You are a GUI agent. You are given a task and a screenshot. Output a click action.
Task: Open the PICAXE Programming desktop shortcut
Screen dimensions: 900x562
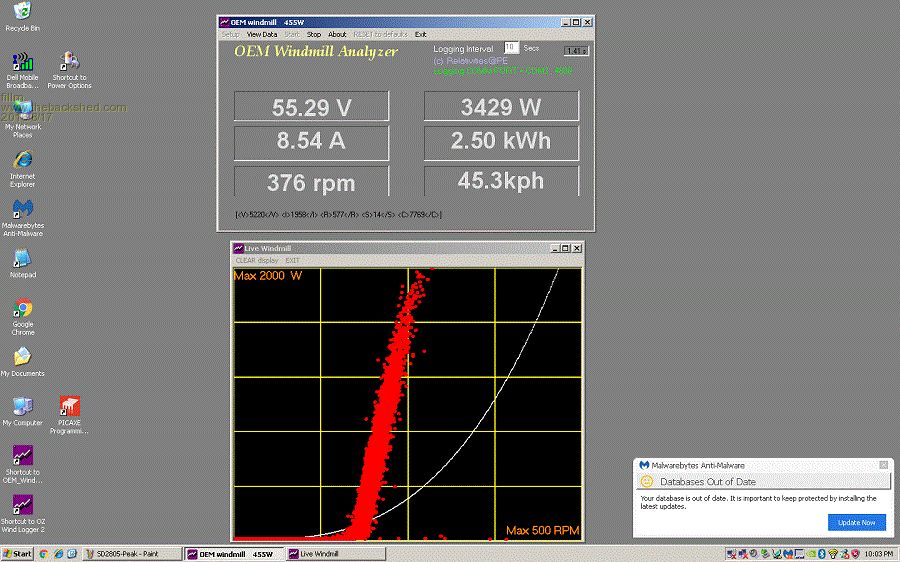(x=69, y=408)
